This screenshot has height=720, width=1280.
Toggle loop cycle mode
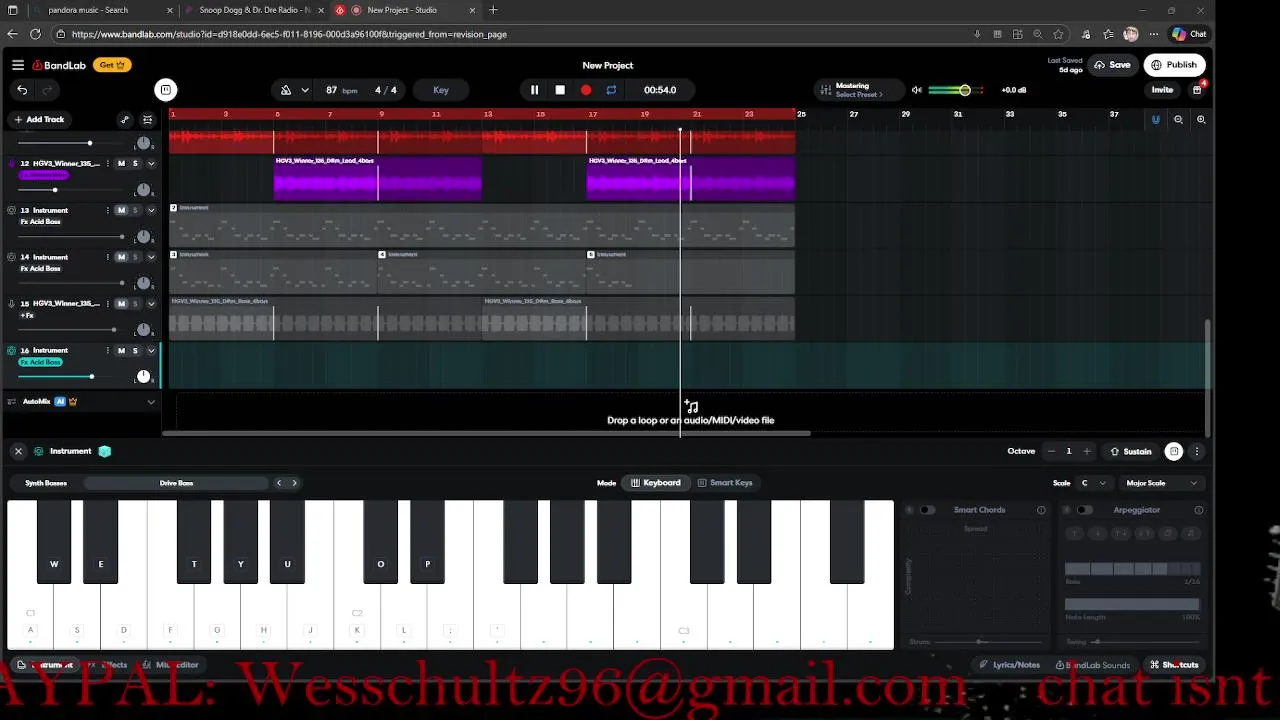[x=611, y=90]
